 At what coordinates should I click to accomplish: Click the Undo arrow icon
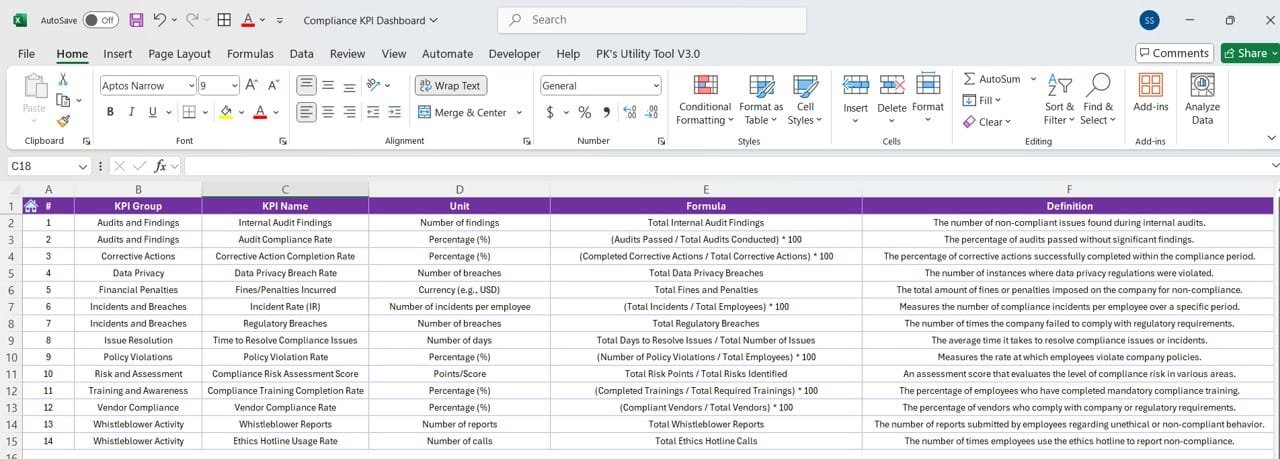(x=159, y=20)
